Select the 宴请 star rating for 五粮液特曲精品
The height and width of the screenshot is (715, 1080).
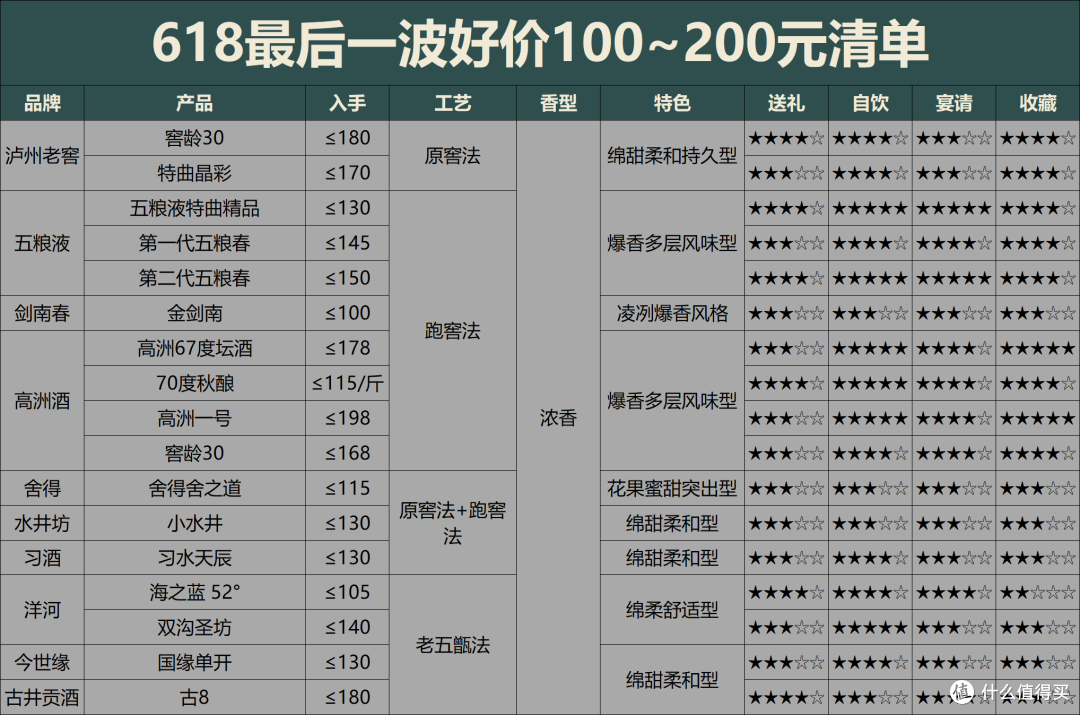954,208
